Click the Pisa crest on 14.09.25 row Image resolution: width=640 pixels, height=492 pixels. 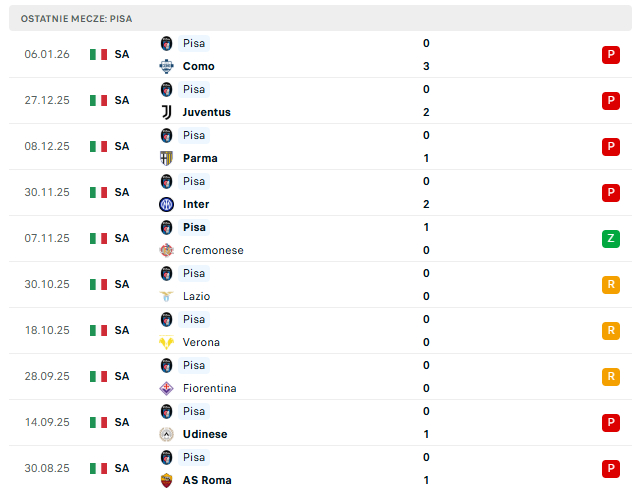[167, 411]
